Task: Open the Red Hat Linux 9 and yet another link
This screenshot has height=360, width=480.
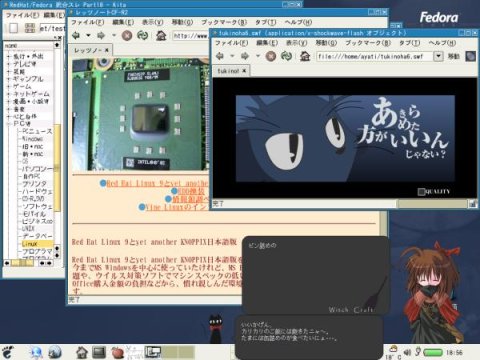Action: pyautogui.click(x=157, y=184)
